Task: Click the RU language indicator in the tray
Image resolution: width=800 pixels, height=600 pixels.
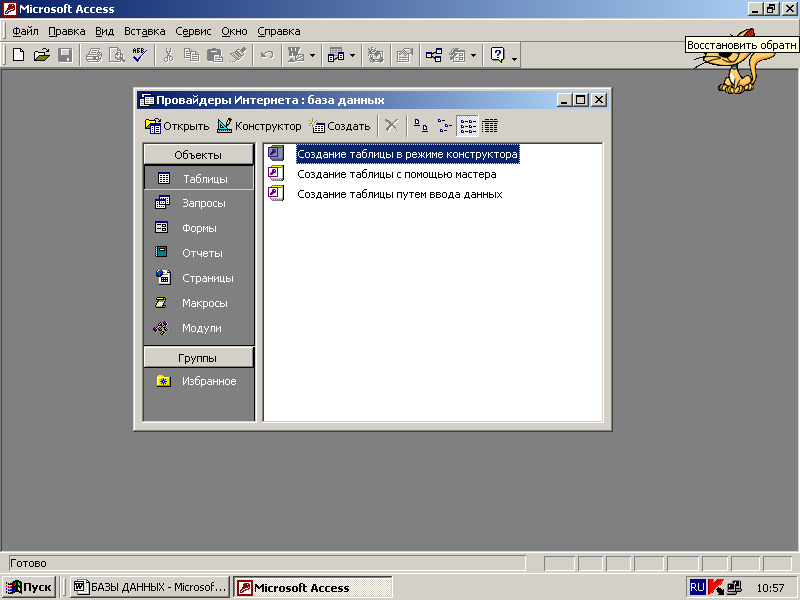Action: point(697,587)
